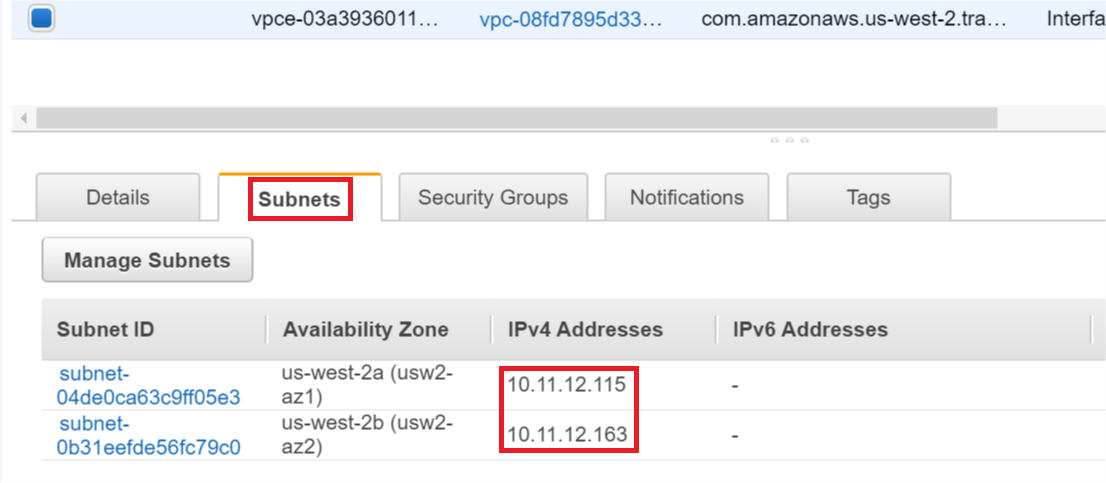Viewport: 1106px width, 483px height.
Task: Open the subnet-0b31eefde56fc79c0 link
Action: [x=149, y=435]
